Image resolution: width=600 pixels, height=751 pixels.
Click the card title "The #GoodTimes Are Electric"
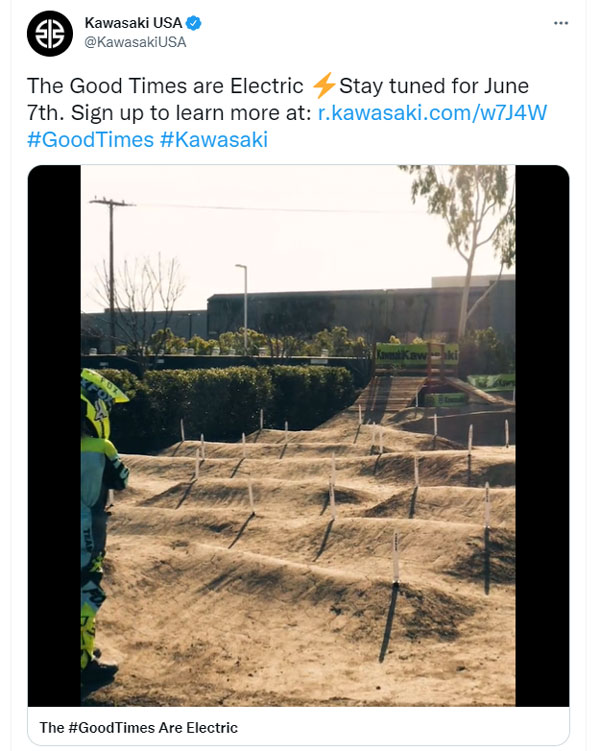[x=139, y=727]
